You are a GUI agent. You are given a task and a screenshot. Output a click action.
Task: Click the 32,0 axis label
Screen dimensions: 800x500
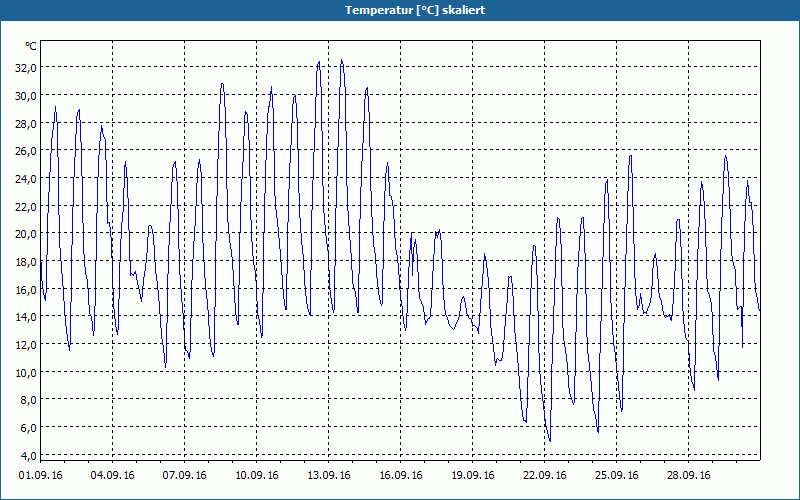tap(26, 68)
